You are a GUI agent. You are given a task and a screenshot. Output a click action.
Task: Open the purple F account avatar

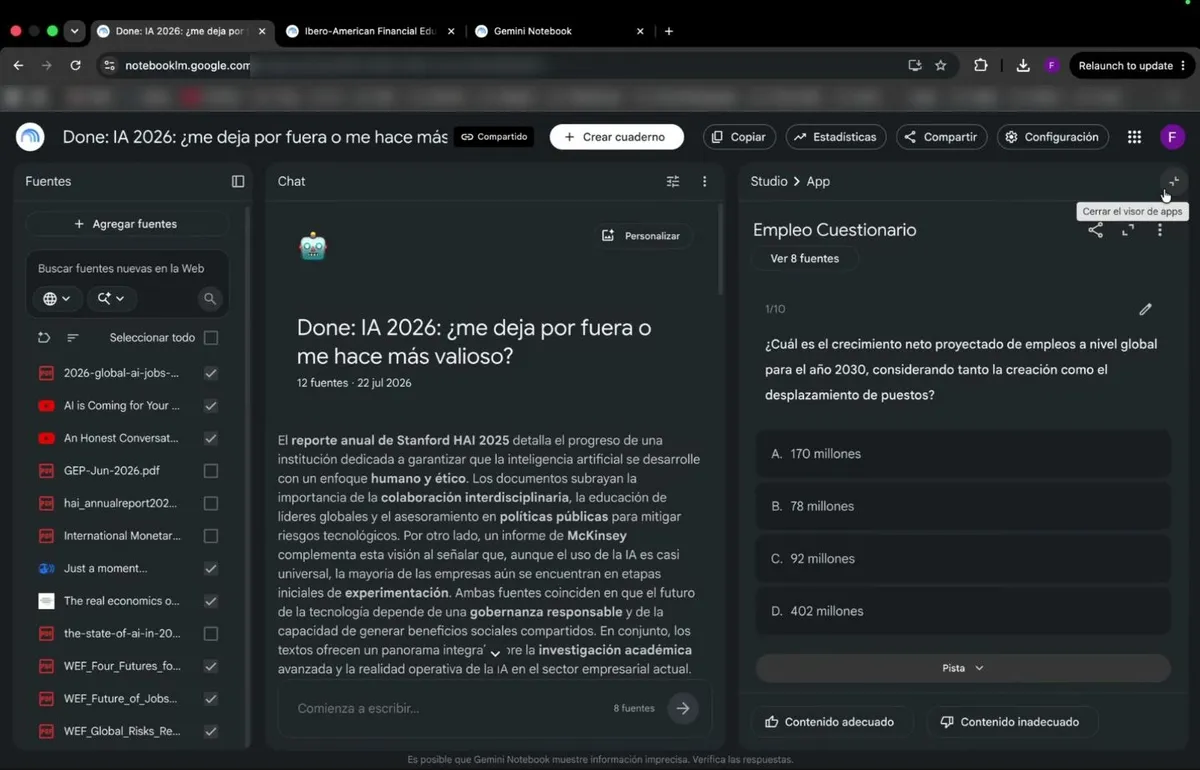(1172, 137)
